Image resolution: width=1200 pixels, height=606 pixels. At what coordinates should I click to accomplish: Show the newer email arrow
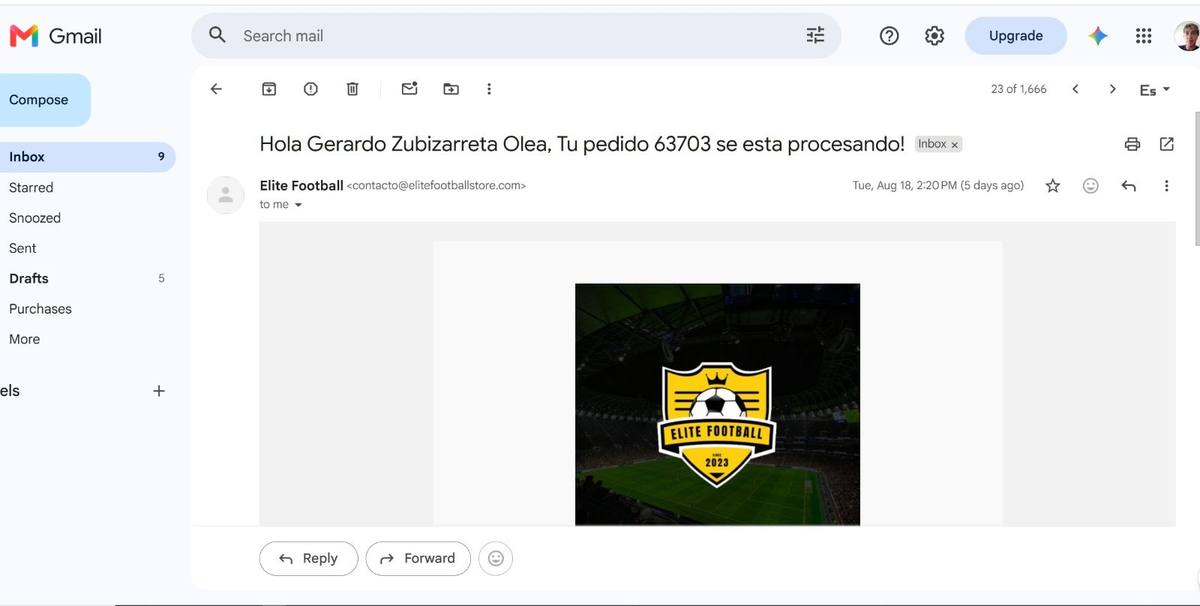click(x=1075, y=89)
